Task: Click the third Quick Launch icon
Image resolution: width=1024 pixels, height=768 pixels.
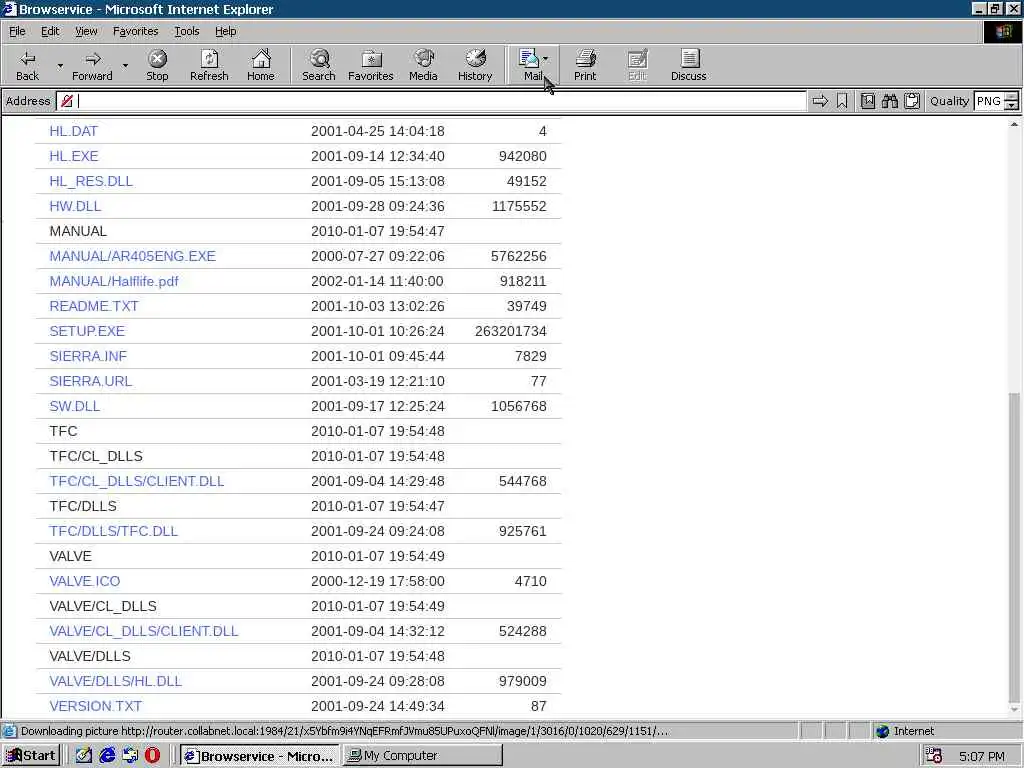Action: [130, 756]
